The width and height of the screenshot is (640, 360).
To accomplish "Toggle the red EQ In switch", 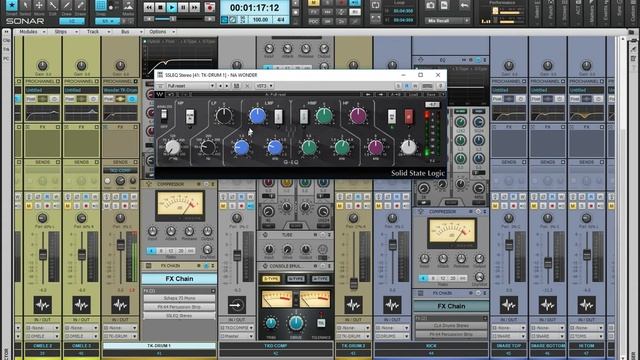I will 408,117.
